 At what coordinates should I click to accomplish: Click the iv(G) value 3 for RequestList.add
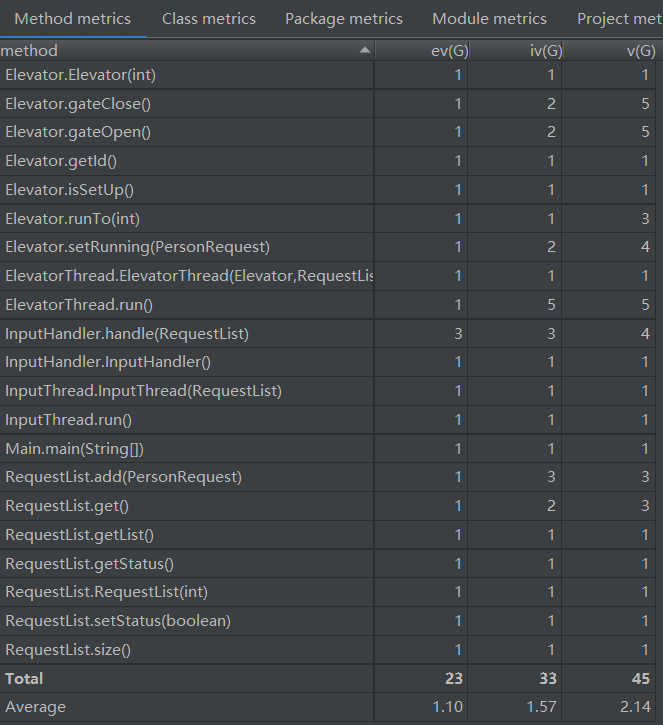tap(551, 477)
